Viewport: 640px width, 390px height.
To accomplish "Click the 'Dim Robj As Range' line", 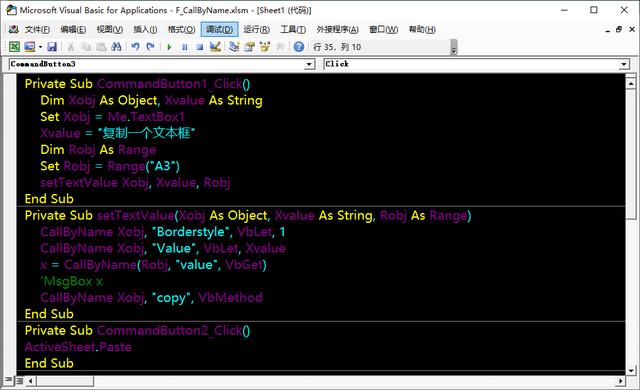I will click(x=98, y=150).
